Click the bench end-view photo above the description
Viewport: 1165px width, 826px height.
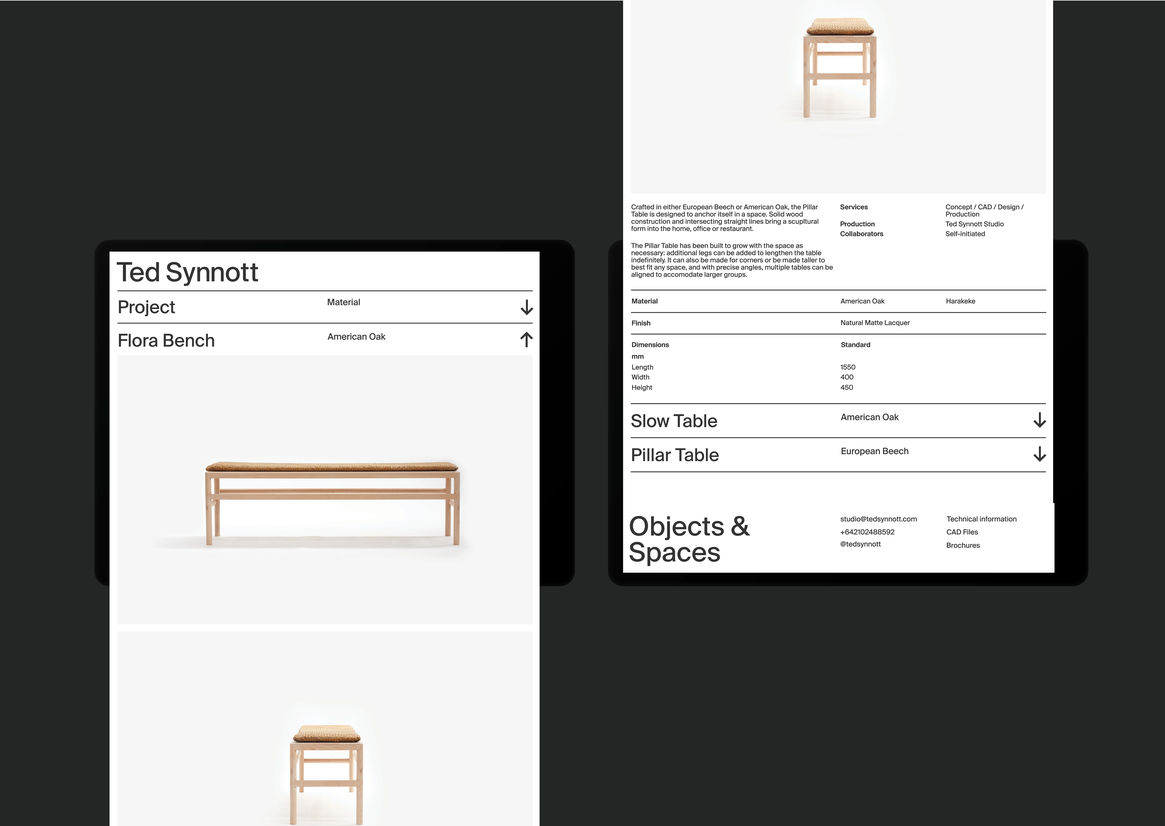840,70
